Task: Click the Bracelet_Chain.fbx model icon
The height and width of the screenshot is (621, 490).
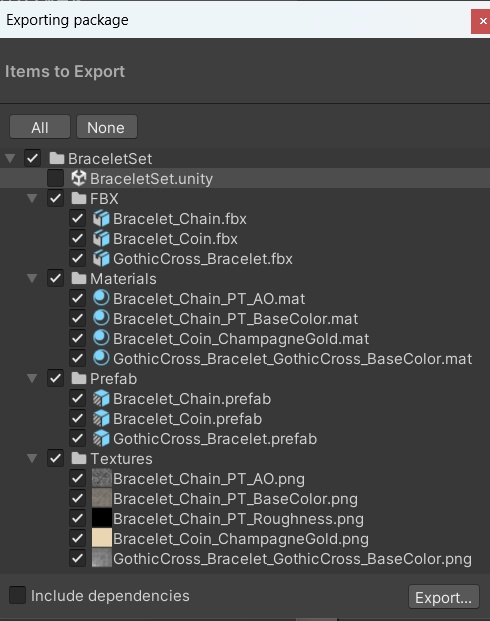Action: pyautogui.click(x=101, y=219)
